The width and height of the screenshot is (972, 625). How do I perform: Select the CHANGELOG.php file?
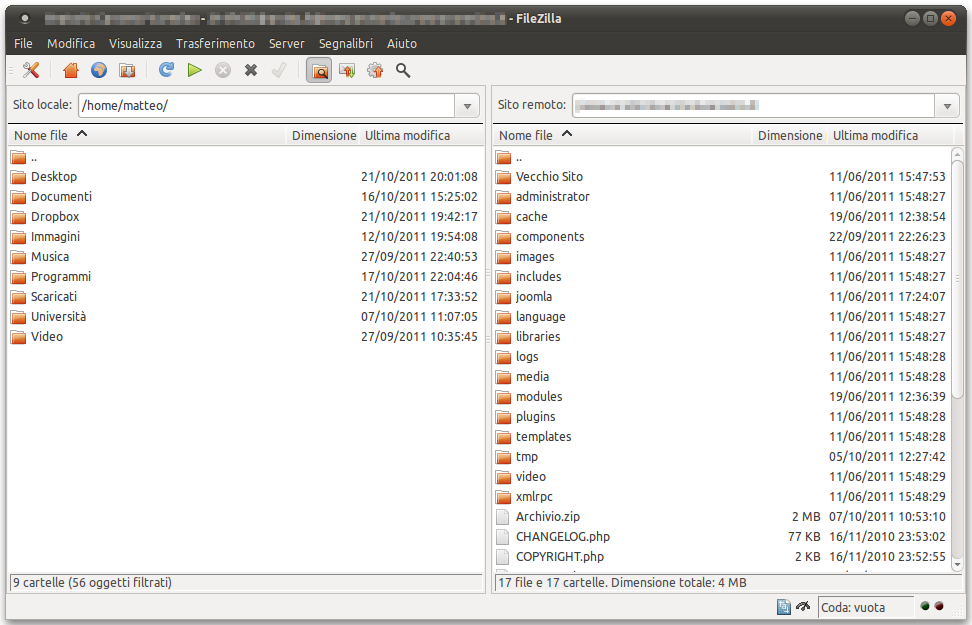[x=722, y=536]
